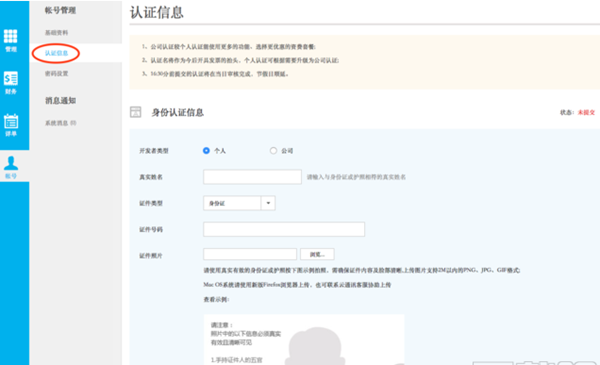Click the 真实姓名 hint text beside input
This screenshot has width=600, height=365.
(x=356, y=177)
